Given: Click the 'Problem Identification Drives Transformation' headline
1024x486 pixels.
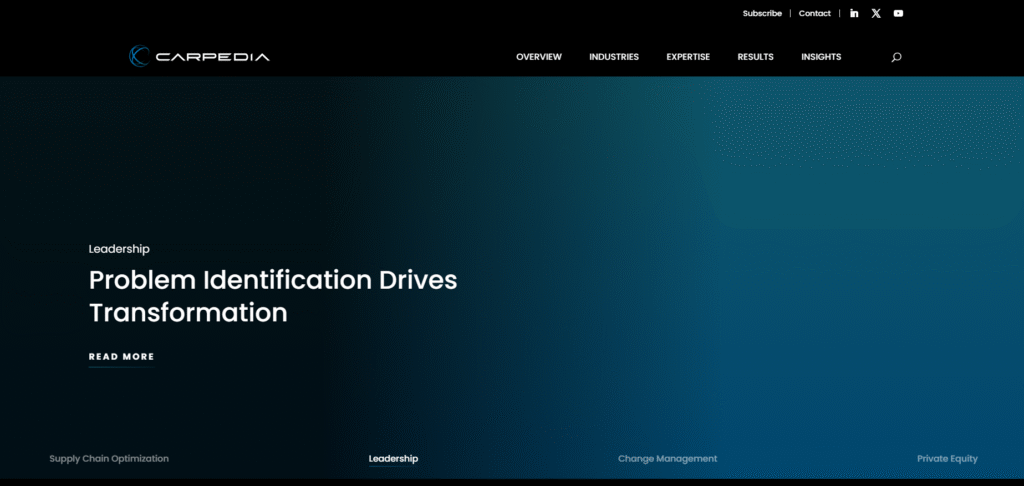Looking at the screenshot, I should tap(272, 296).
